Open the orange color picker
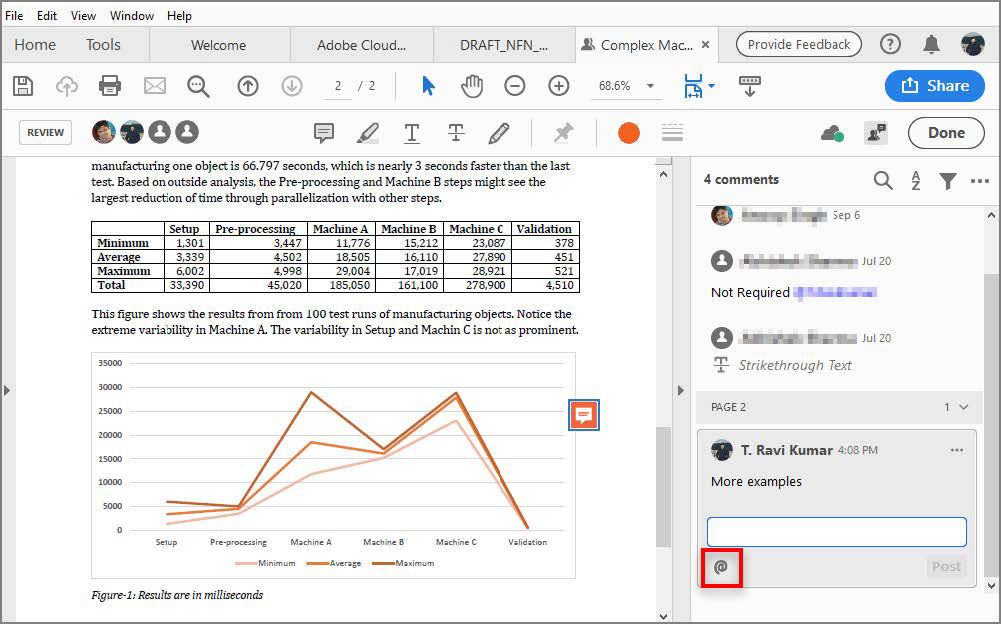 [629, 133]
